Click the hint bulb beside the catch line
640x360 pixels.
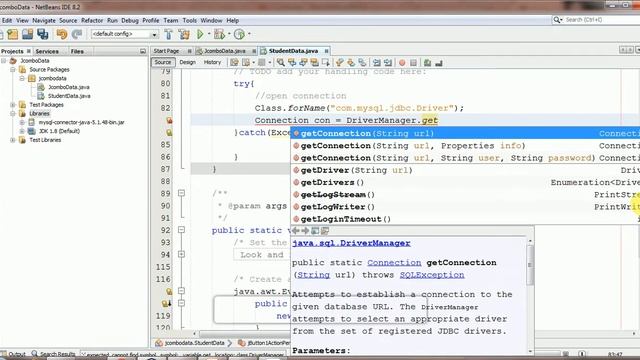pyautogui.click(x=169, y=133)
